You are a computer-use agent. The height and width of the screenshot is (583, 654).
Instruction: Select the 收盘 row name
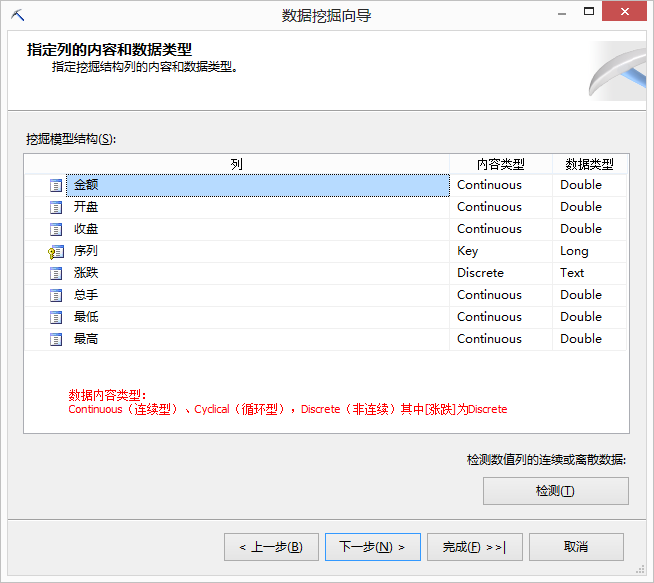pos(258,229)
